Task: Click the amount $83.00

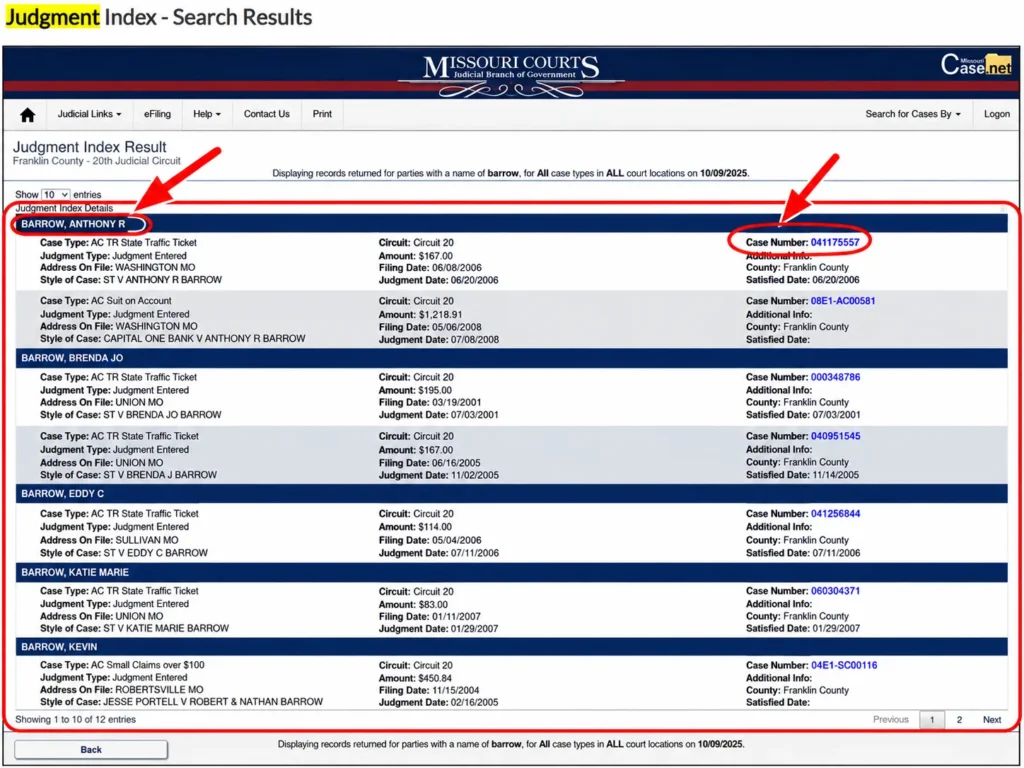Action: point(433,604)
